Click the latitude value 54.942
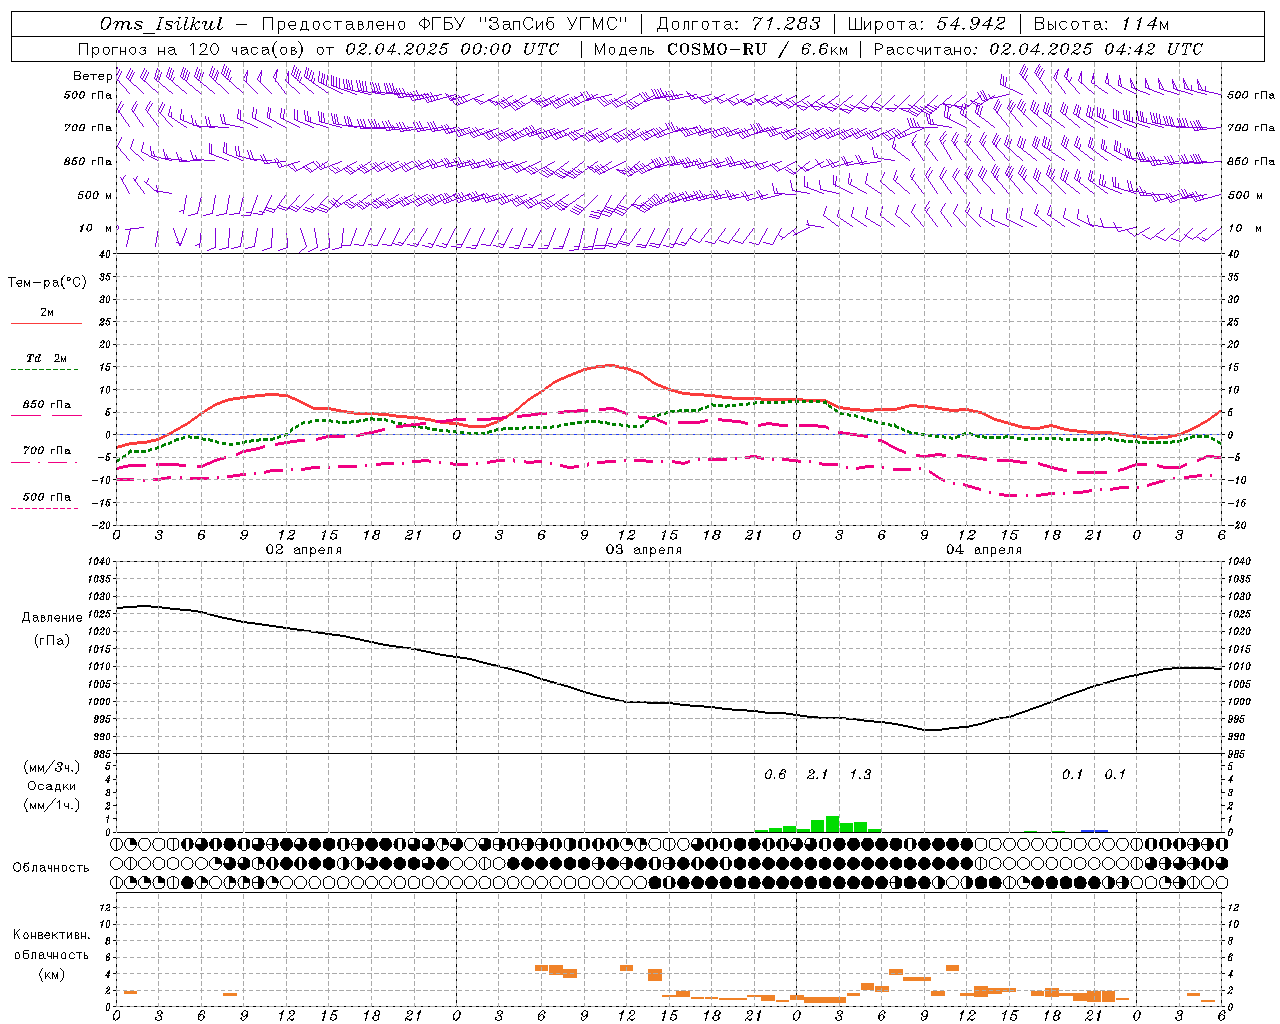The height and width of the screenshot is (1024, 1280). coord(970,24)
